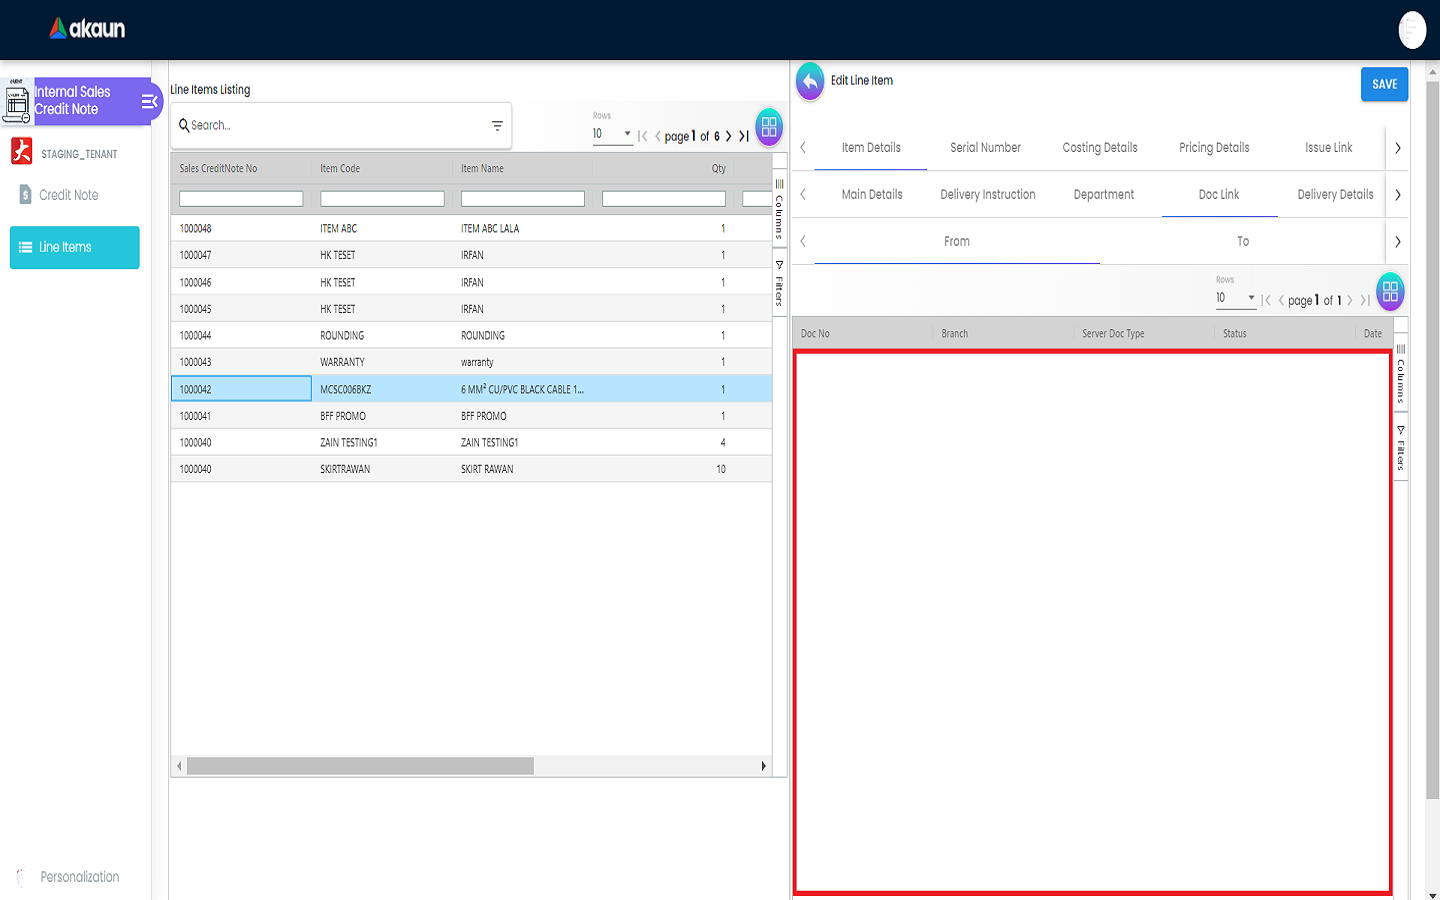Open Credit Note in sidebar
Image resolution: width=1440 pixels, height=900 pixels.
click(x=68, y=195)
